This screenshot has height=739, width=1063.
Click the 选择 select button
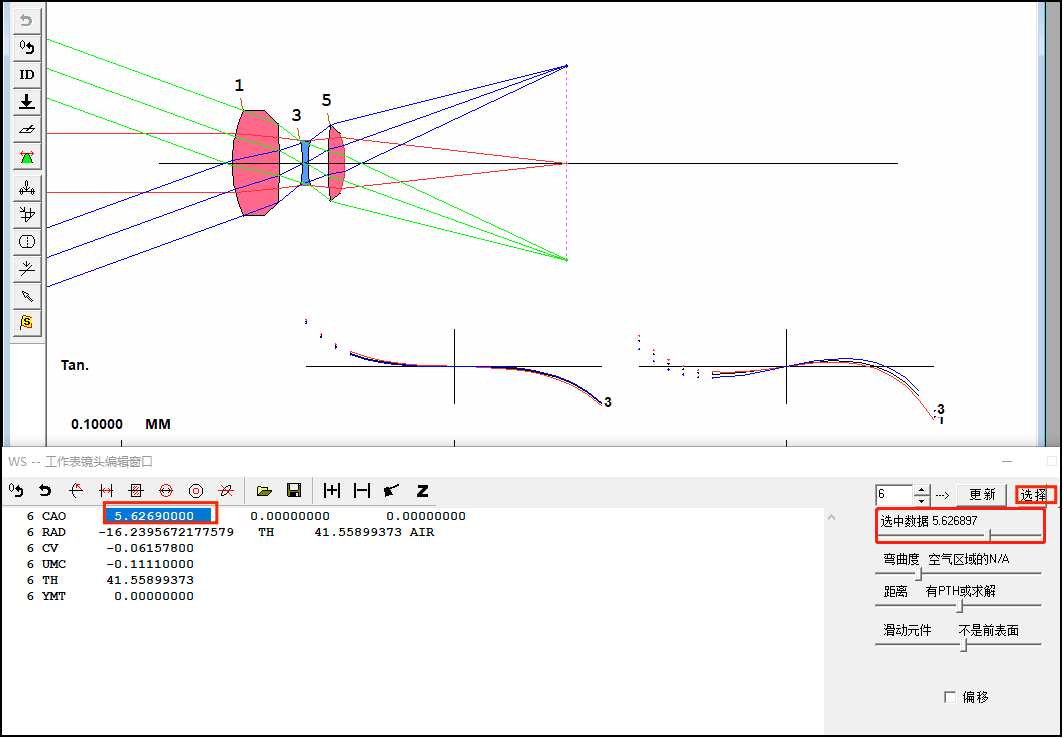(1035, 494)
